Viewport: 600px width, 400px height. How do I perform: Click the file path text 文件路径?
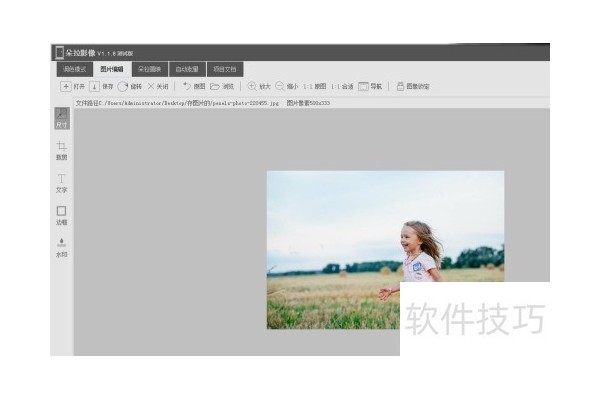coord(177,103)
